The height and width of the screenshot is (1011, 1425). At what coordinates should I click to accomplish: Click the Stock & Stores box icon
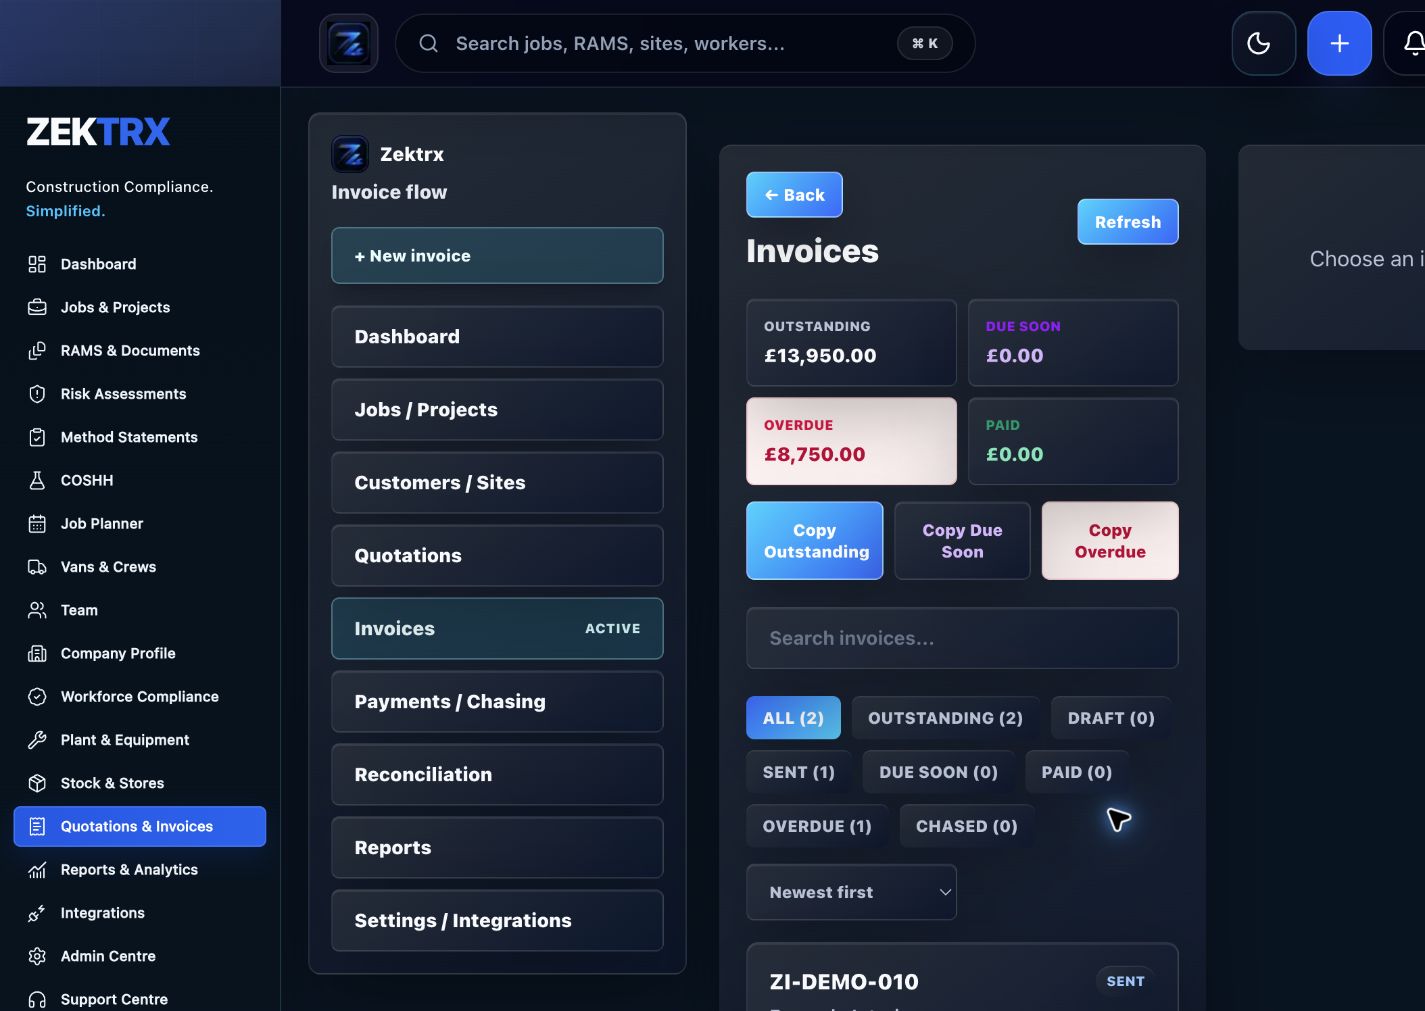click(37, 783)
